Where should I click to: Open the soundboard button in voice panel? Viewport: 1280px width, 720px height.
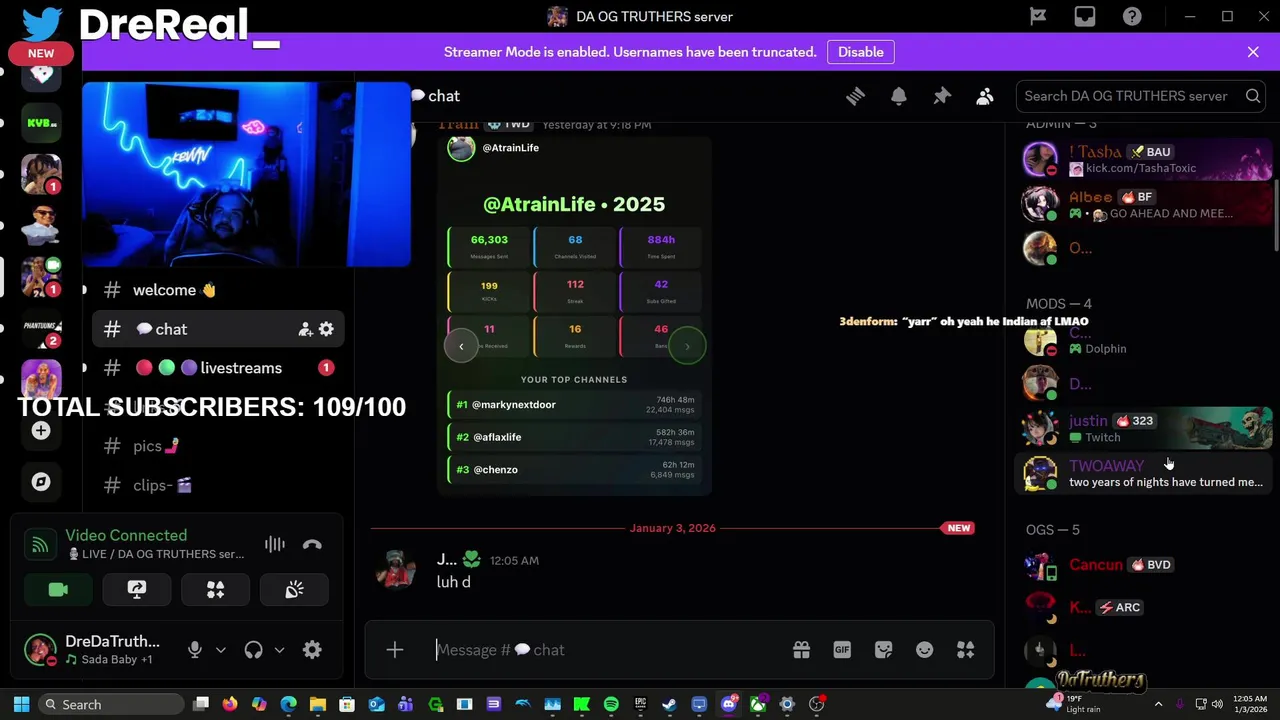point(294,590)
